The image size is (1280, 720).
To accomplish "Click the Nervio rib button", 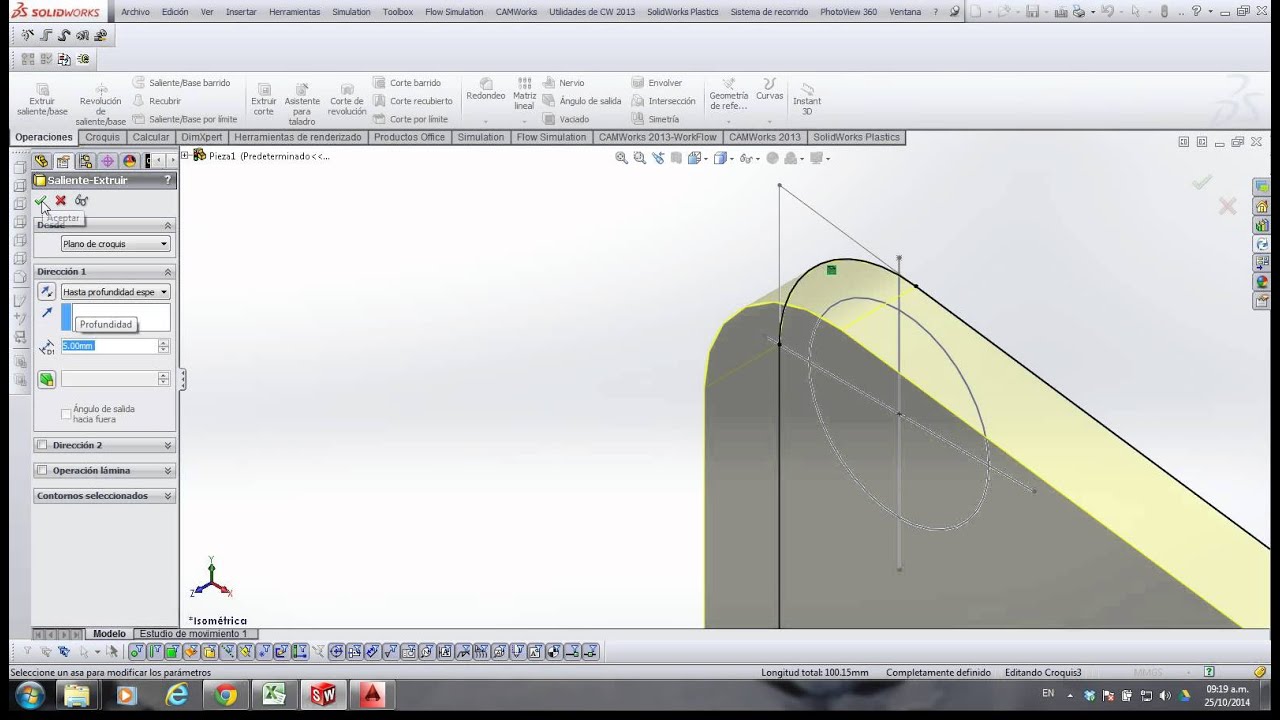I will click(564, 83).
